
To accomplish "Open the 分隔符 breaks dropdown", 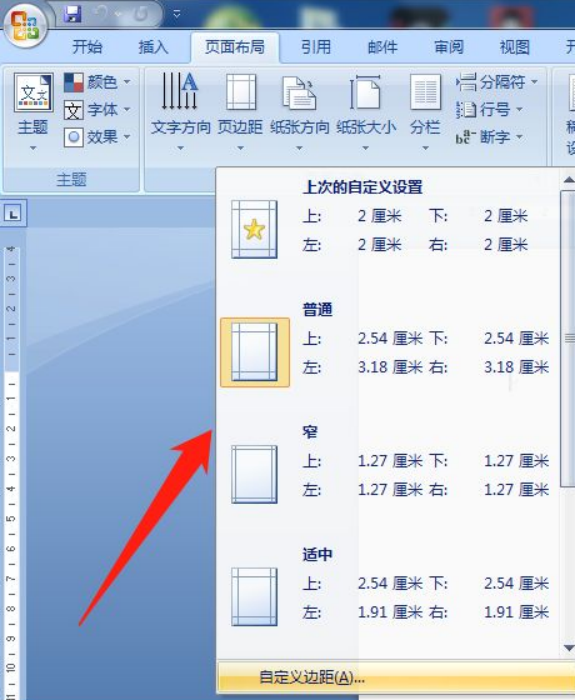I will point(496,82).
